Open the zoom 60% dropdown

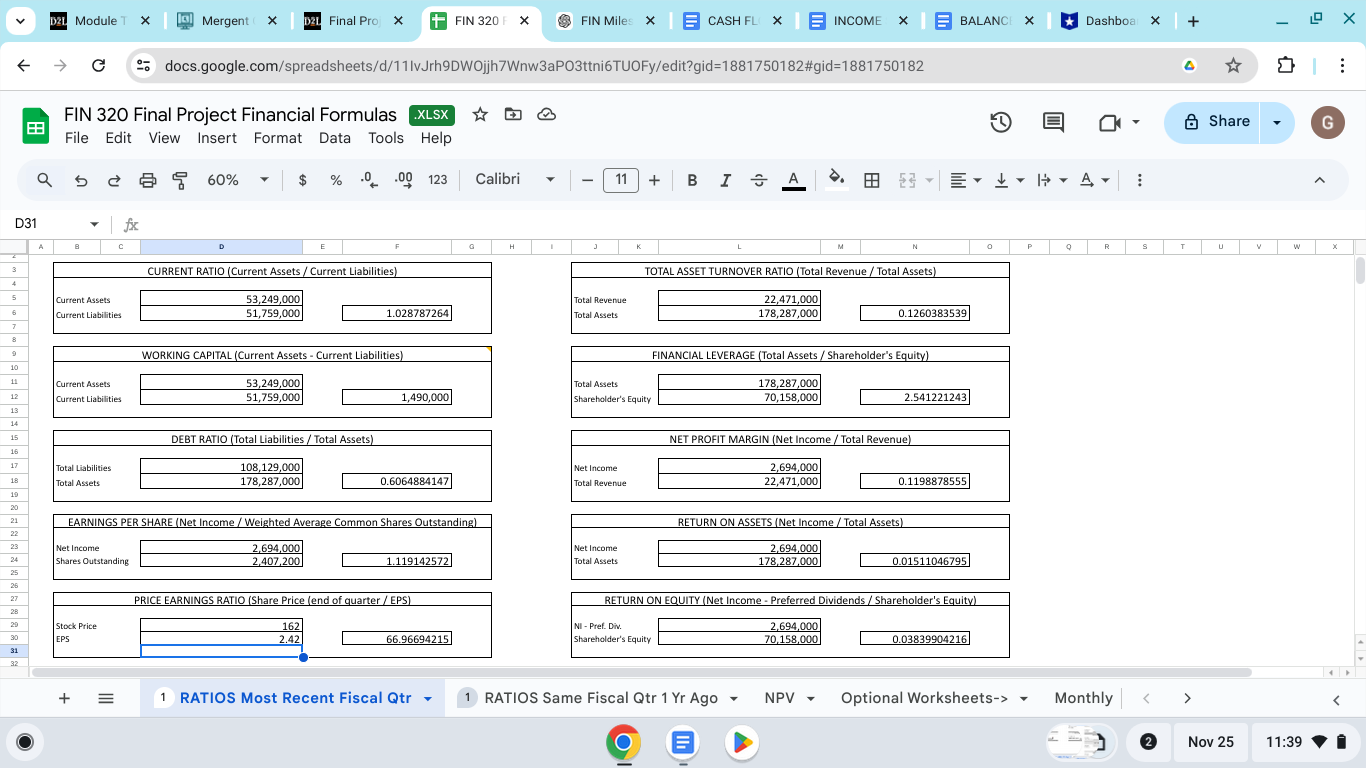click(238, 180)
